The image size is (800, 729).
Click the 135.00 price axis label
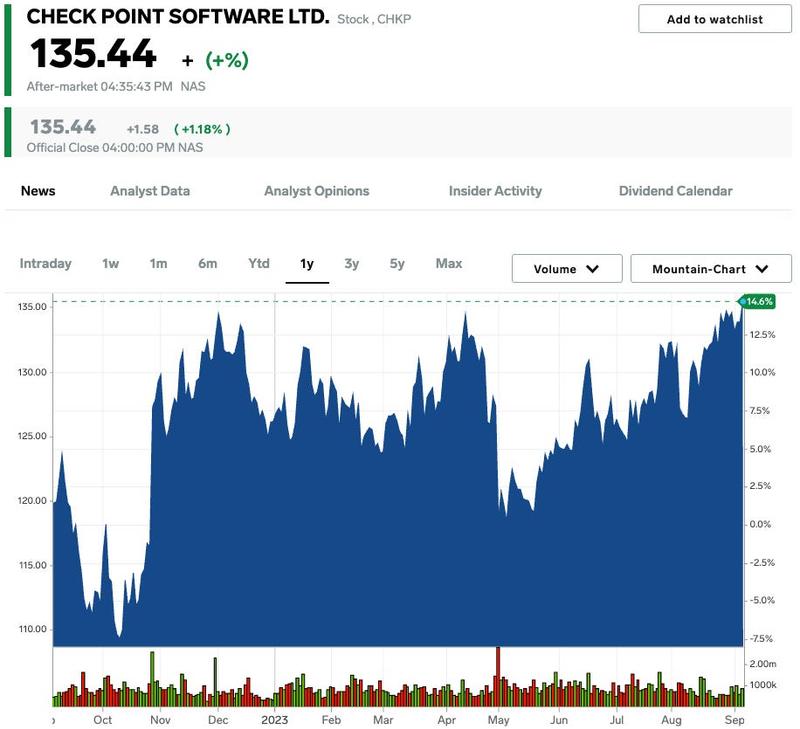click(32, 307)
